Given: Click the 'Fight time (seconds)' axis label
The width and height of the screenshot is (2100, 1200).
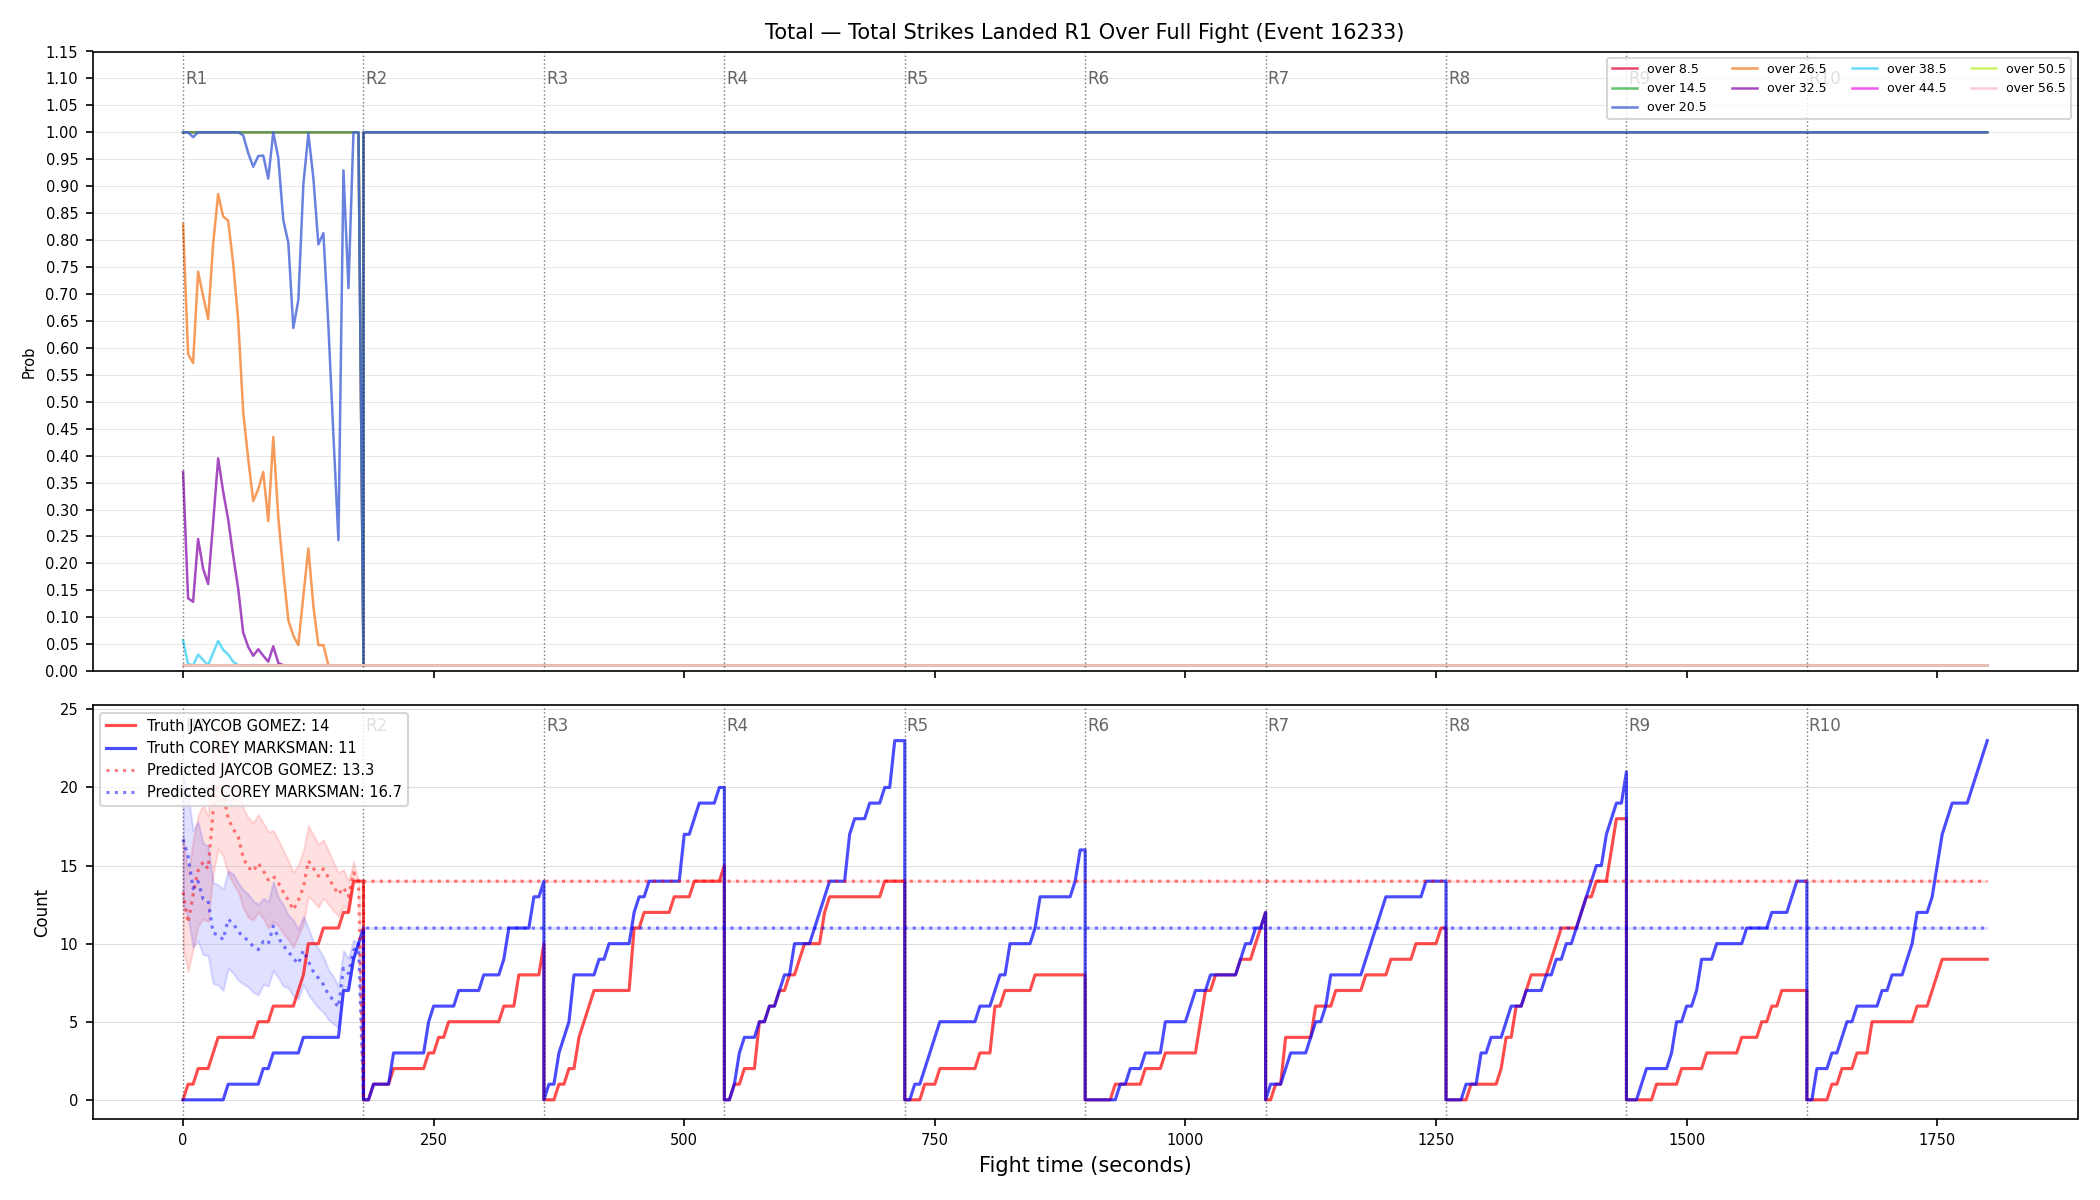Looking at the screenshot, I should pyautogui.click(x=1085, y=1165).
